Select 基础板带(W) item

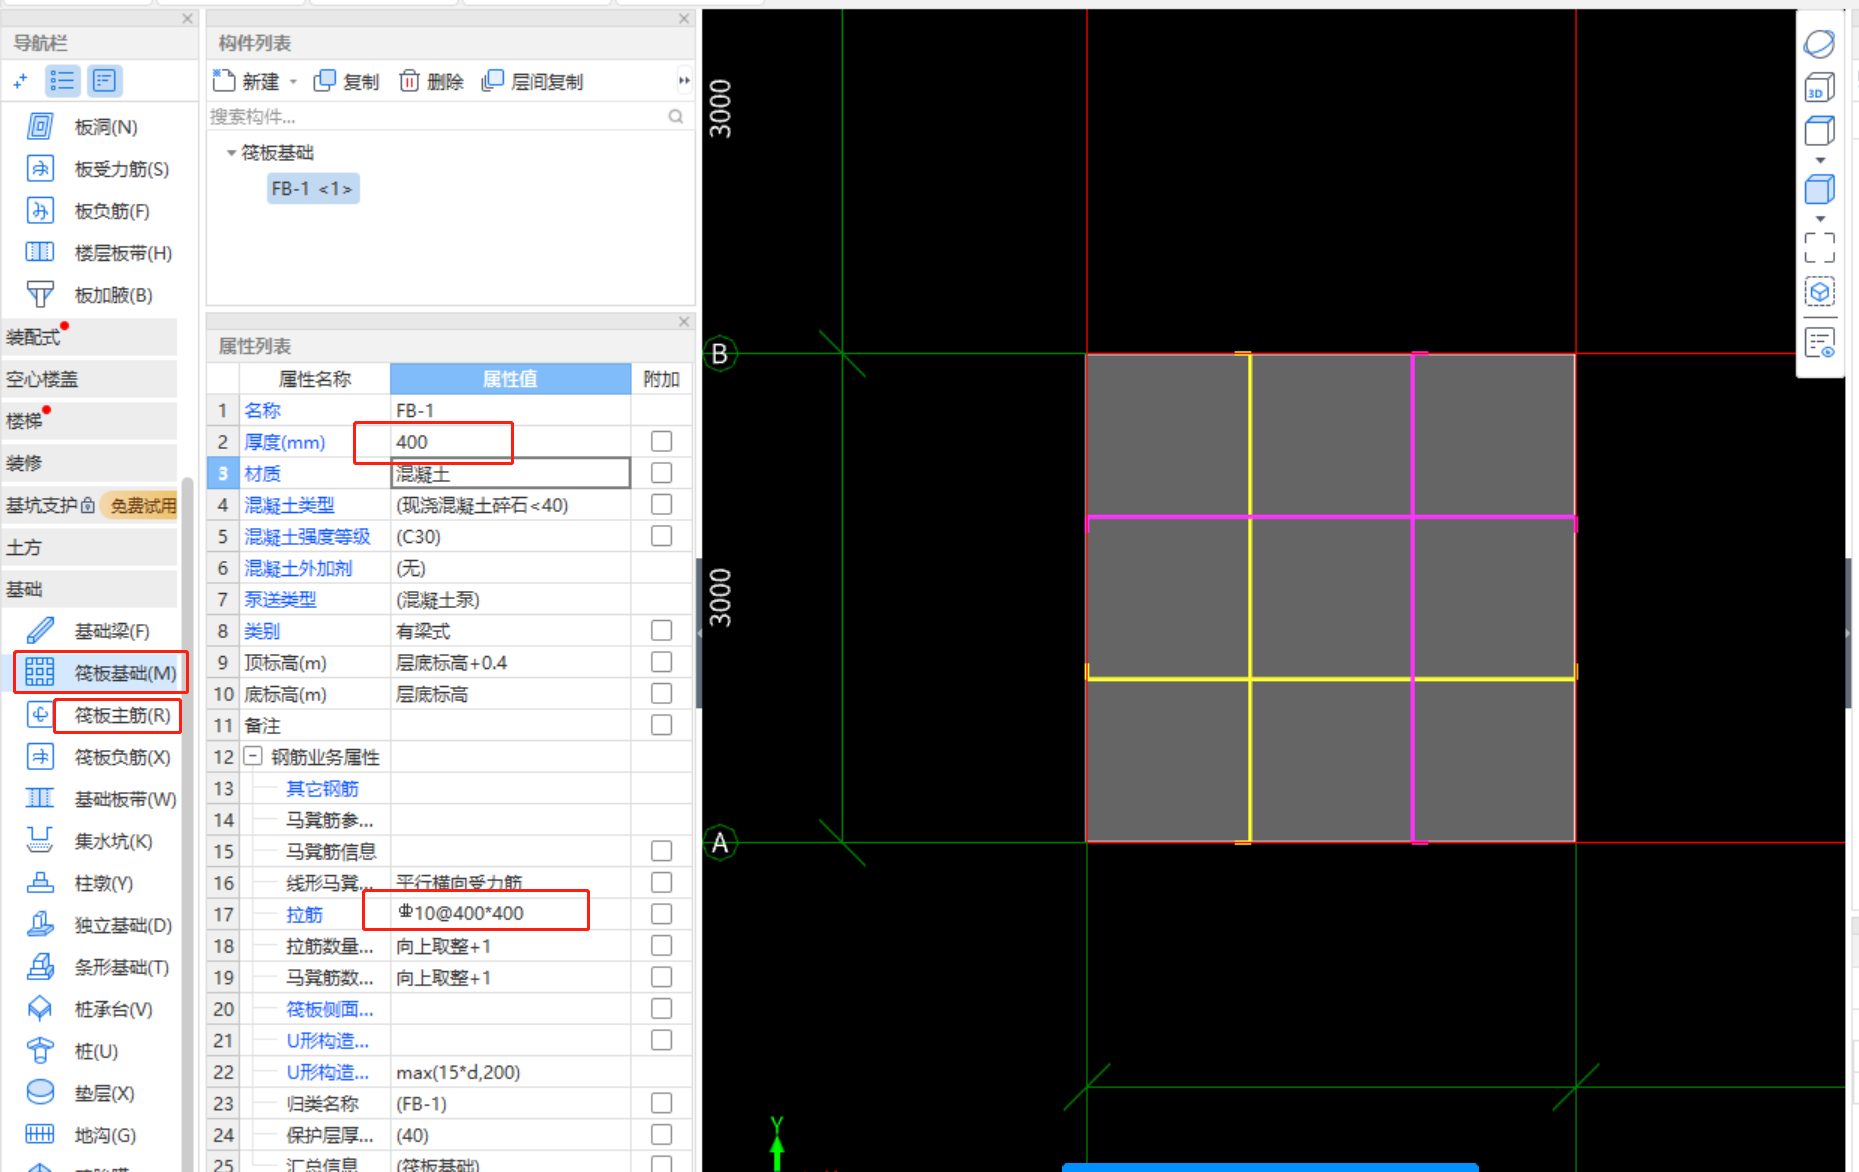coord(100,799)
